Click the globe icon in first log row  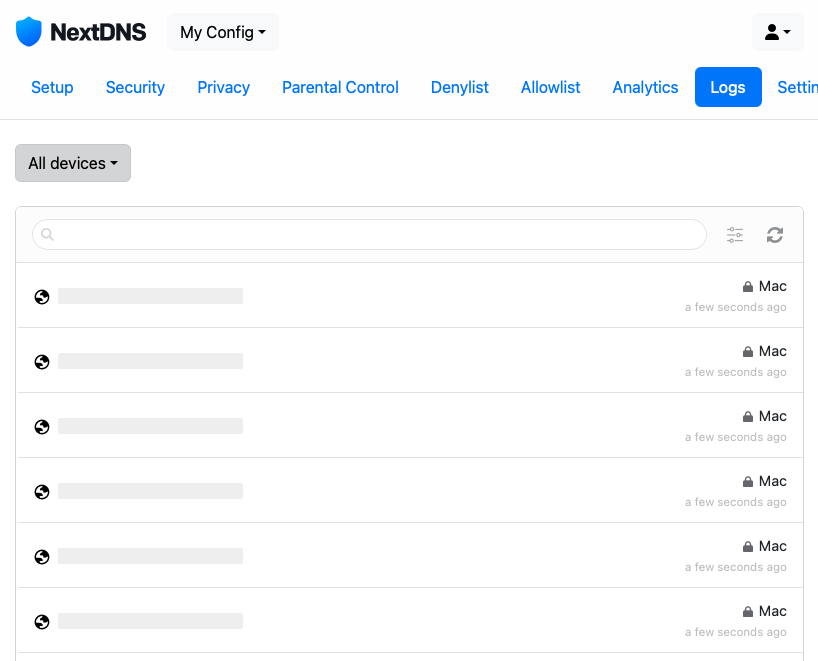pos(42,296)
